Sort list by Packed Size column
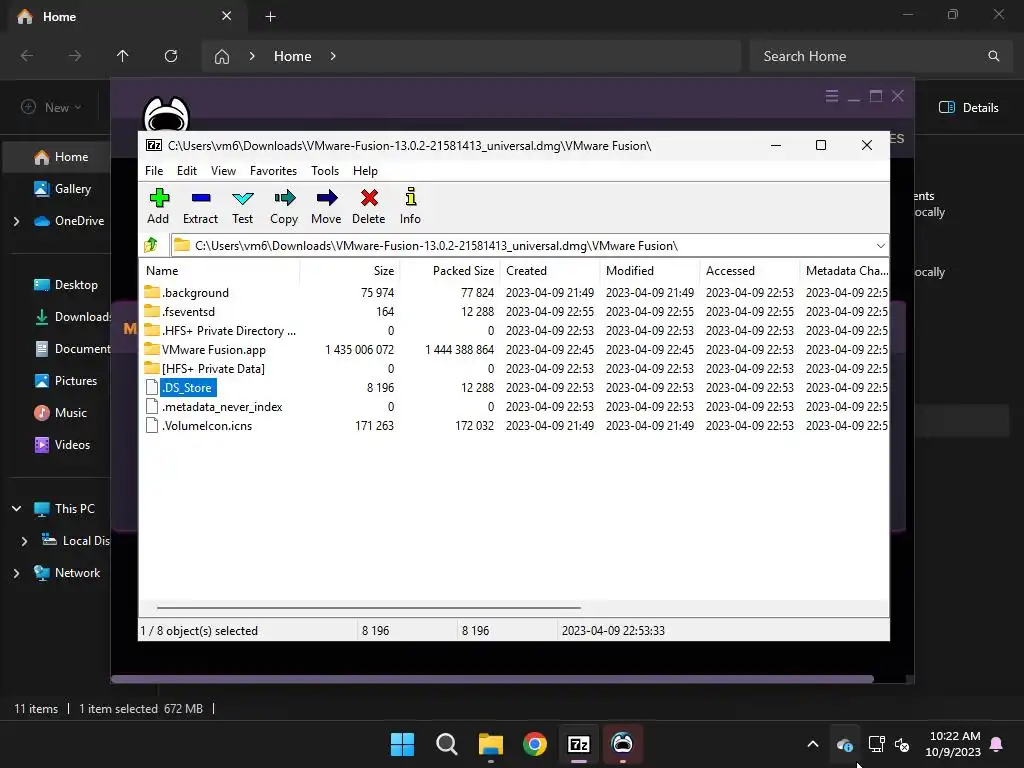 [x=450, y=270]
